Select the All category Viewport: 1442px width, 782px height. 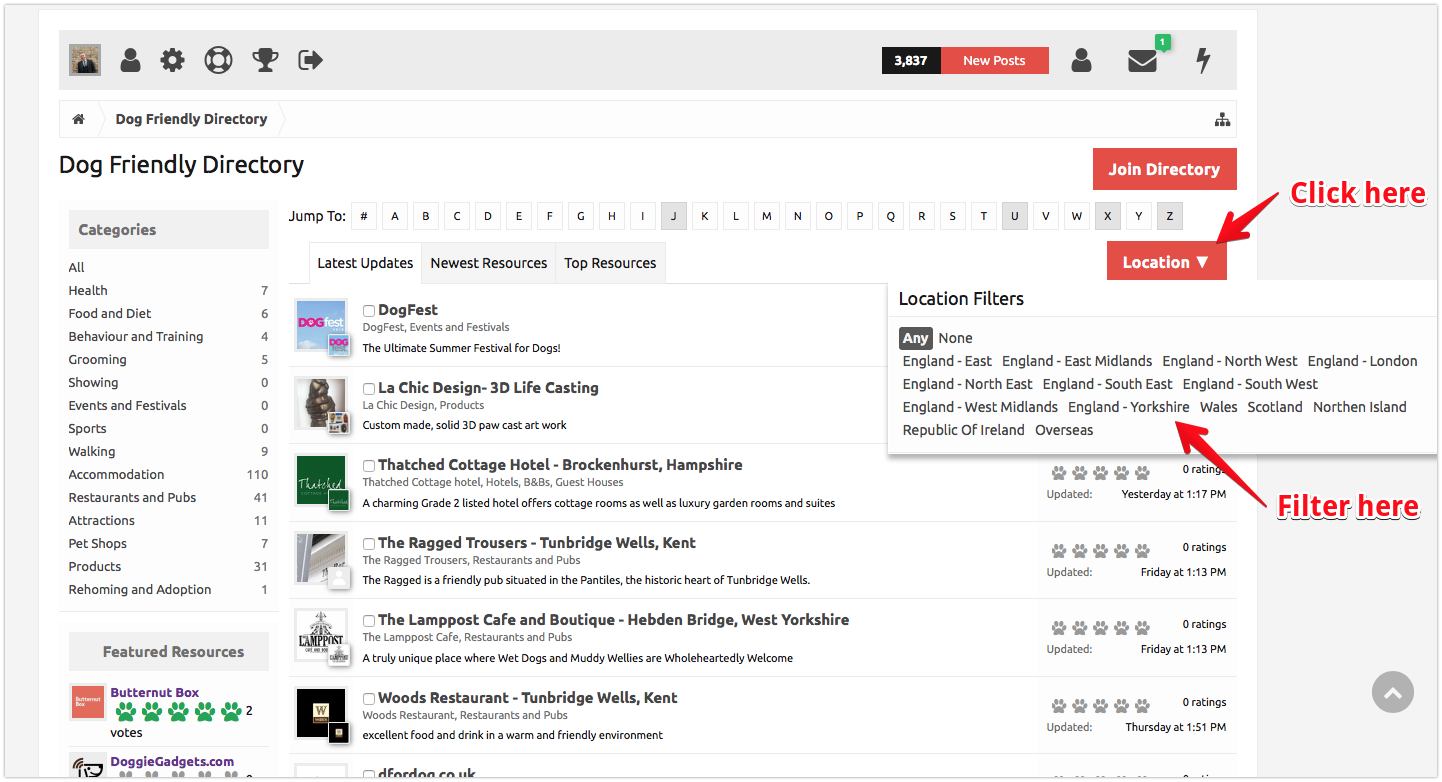point(77,267)
